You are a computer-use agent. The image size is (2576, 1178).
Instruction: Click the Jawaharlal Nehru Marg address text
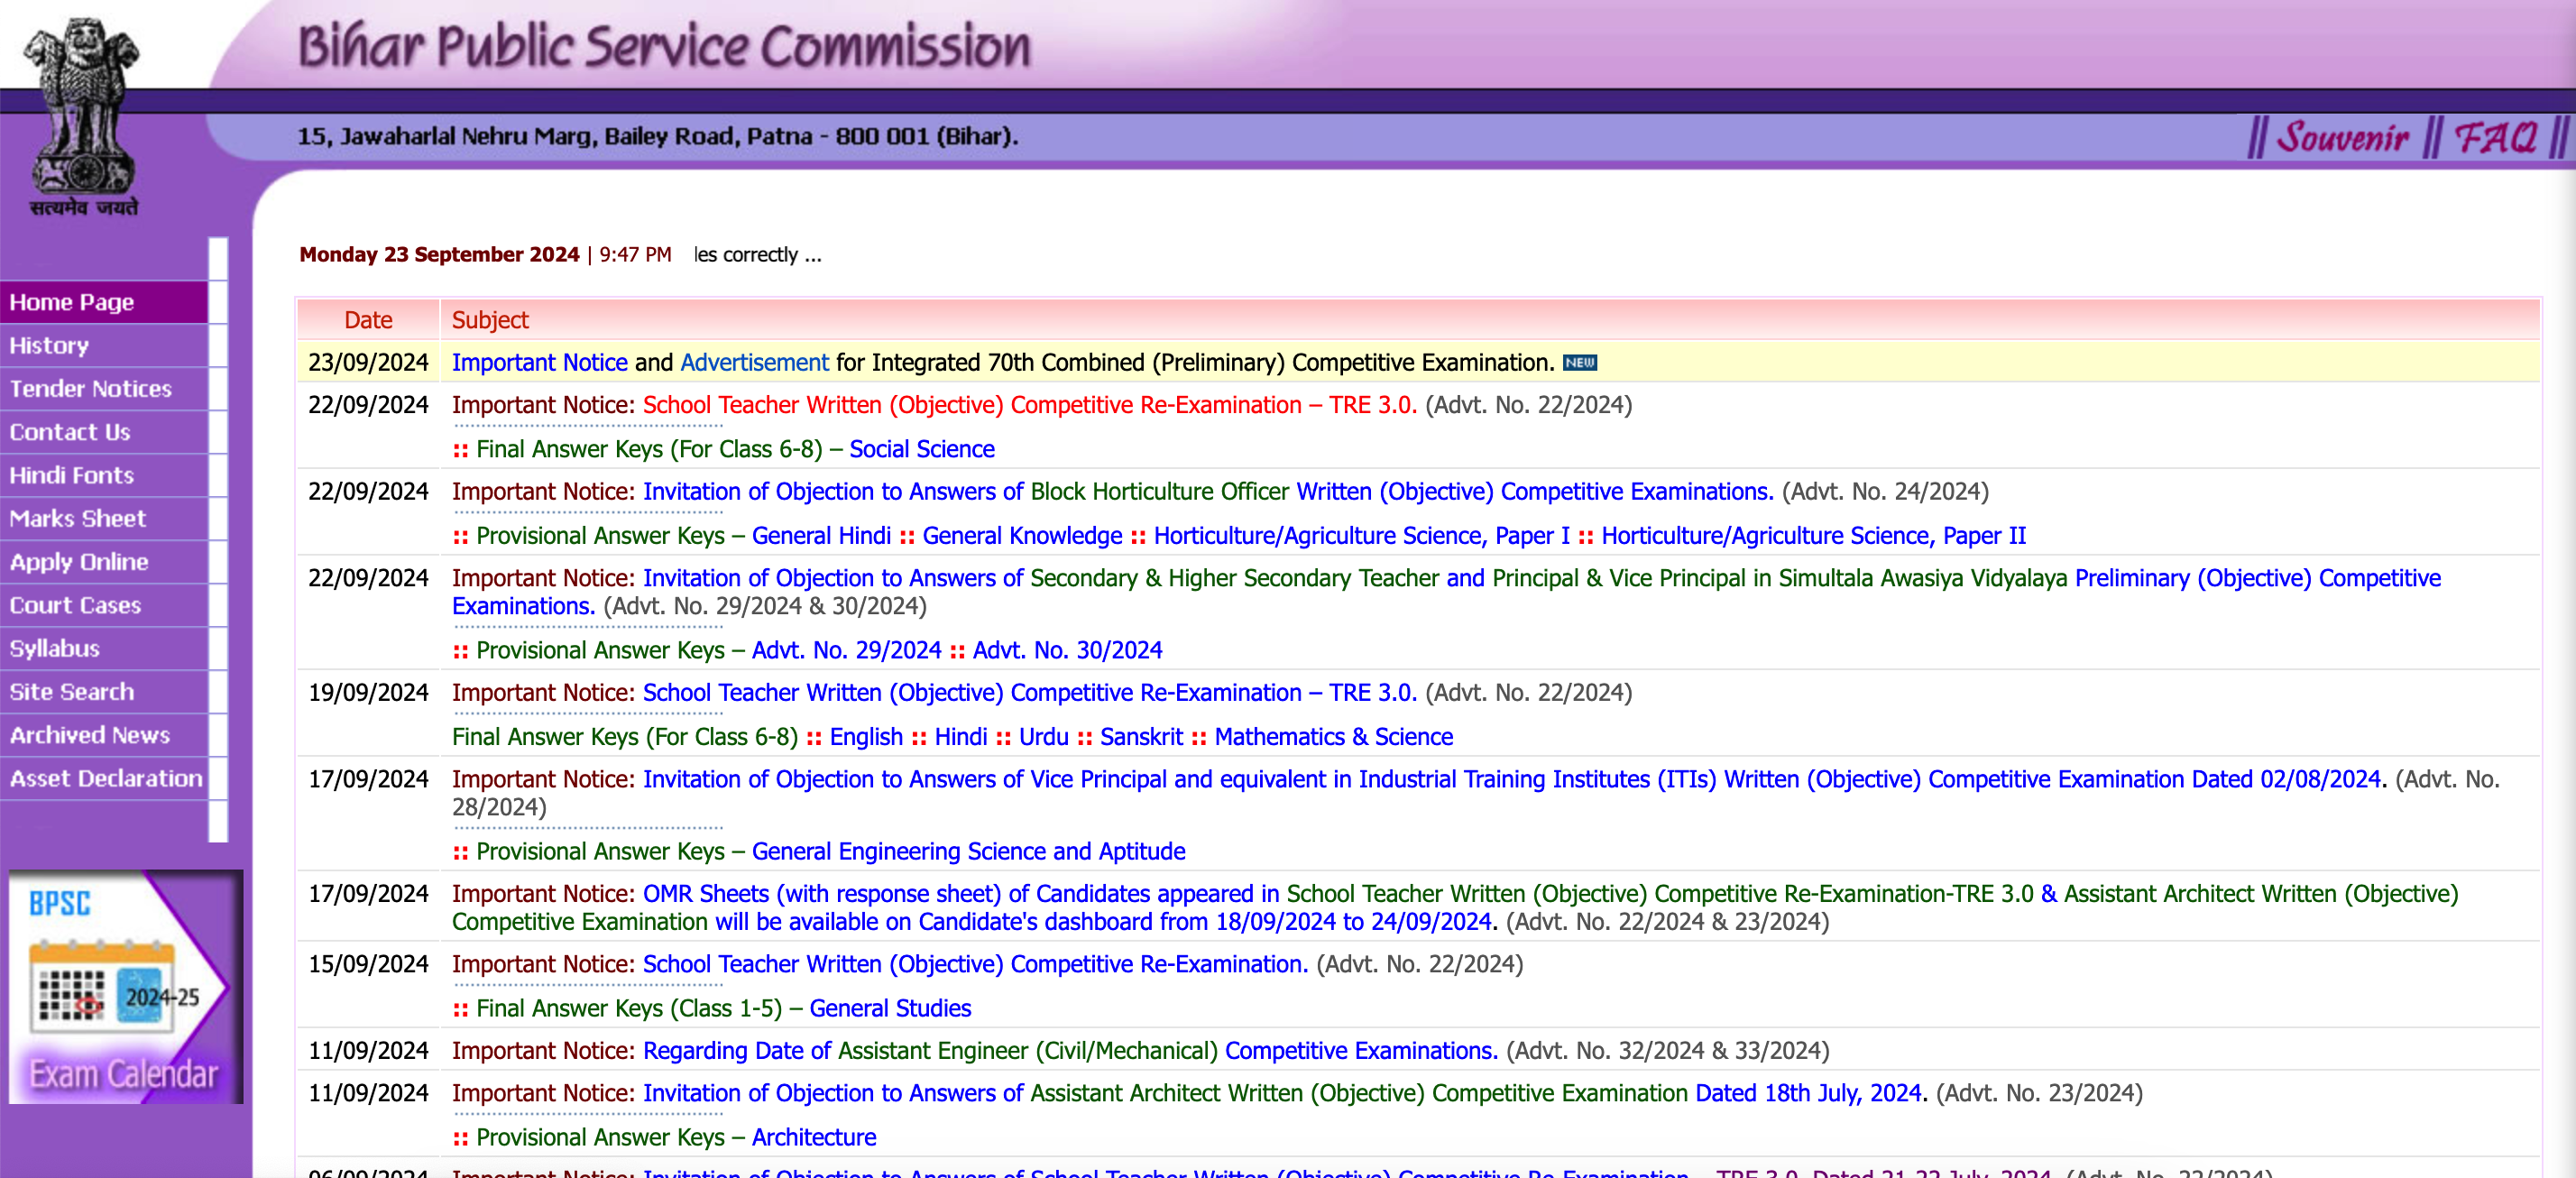click(657, 136)
